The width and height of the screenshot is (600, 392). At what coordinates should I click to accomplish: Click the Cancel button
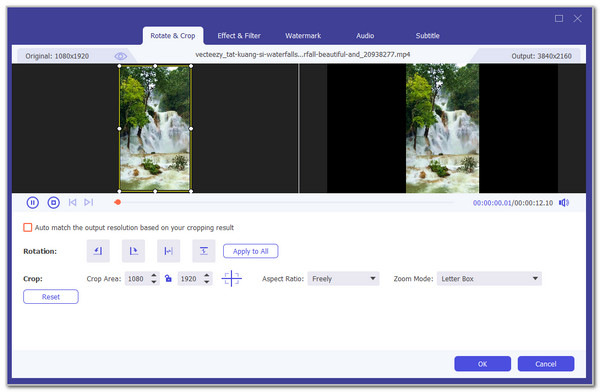point(546,364)
